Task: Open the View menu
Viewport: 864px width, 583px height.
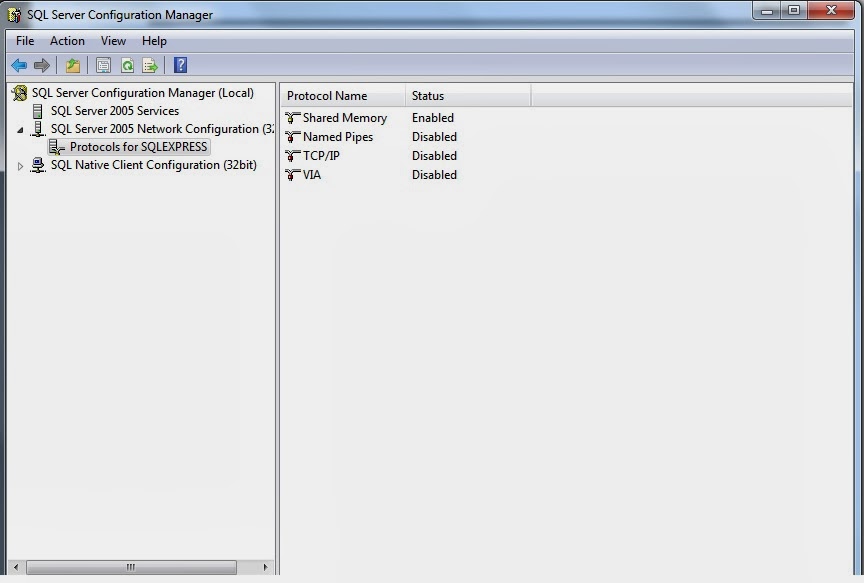Action: pyautogui.click(x=113, y=41)
